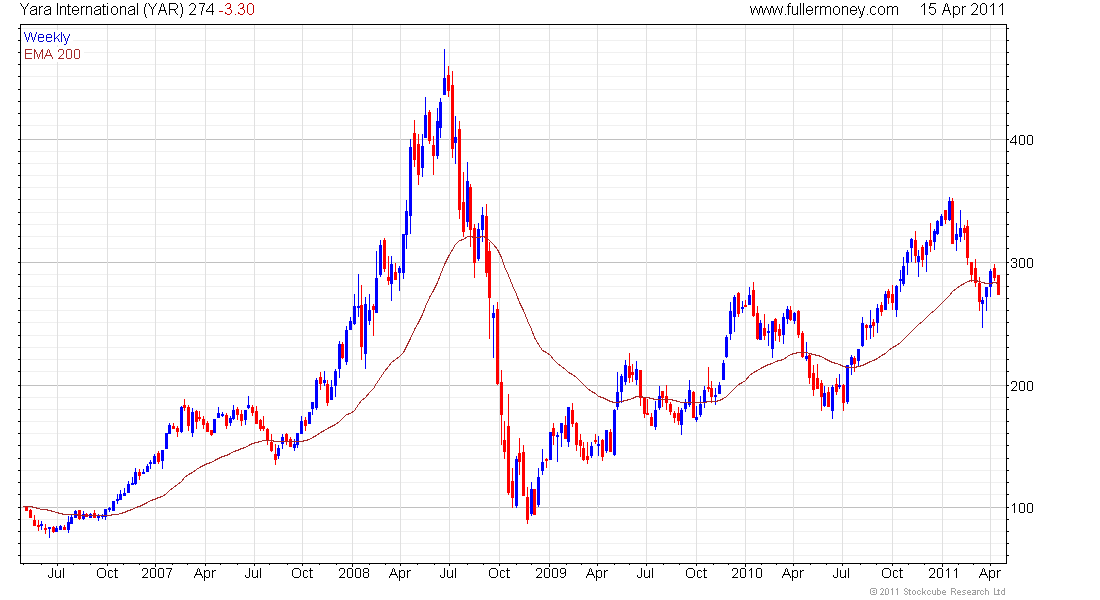The width and height of the screenshot is (1100, 600).
Task: Click the 2007 label on time axis
Action: (156, 573)
